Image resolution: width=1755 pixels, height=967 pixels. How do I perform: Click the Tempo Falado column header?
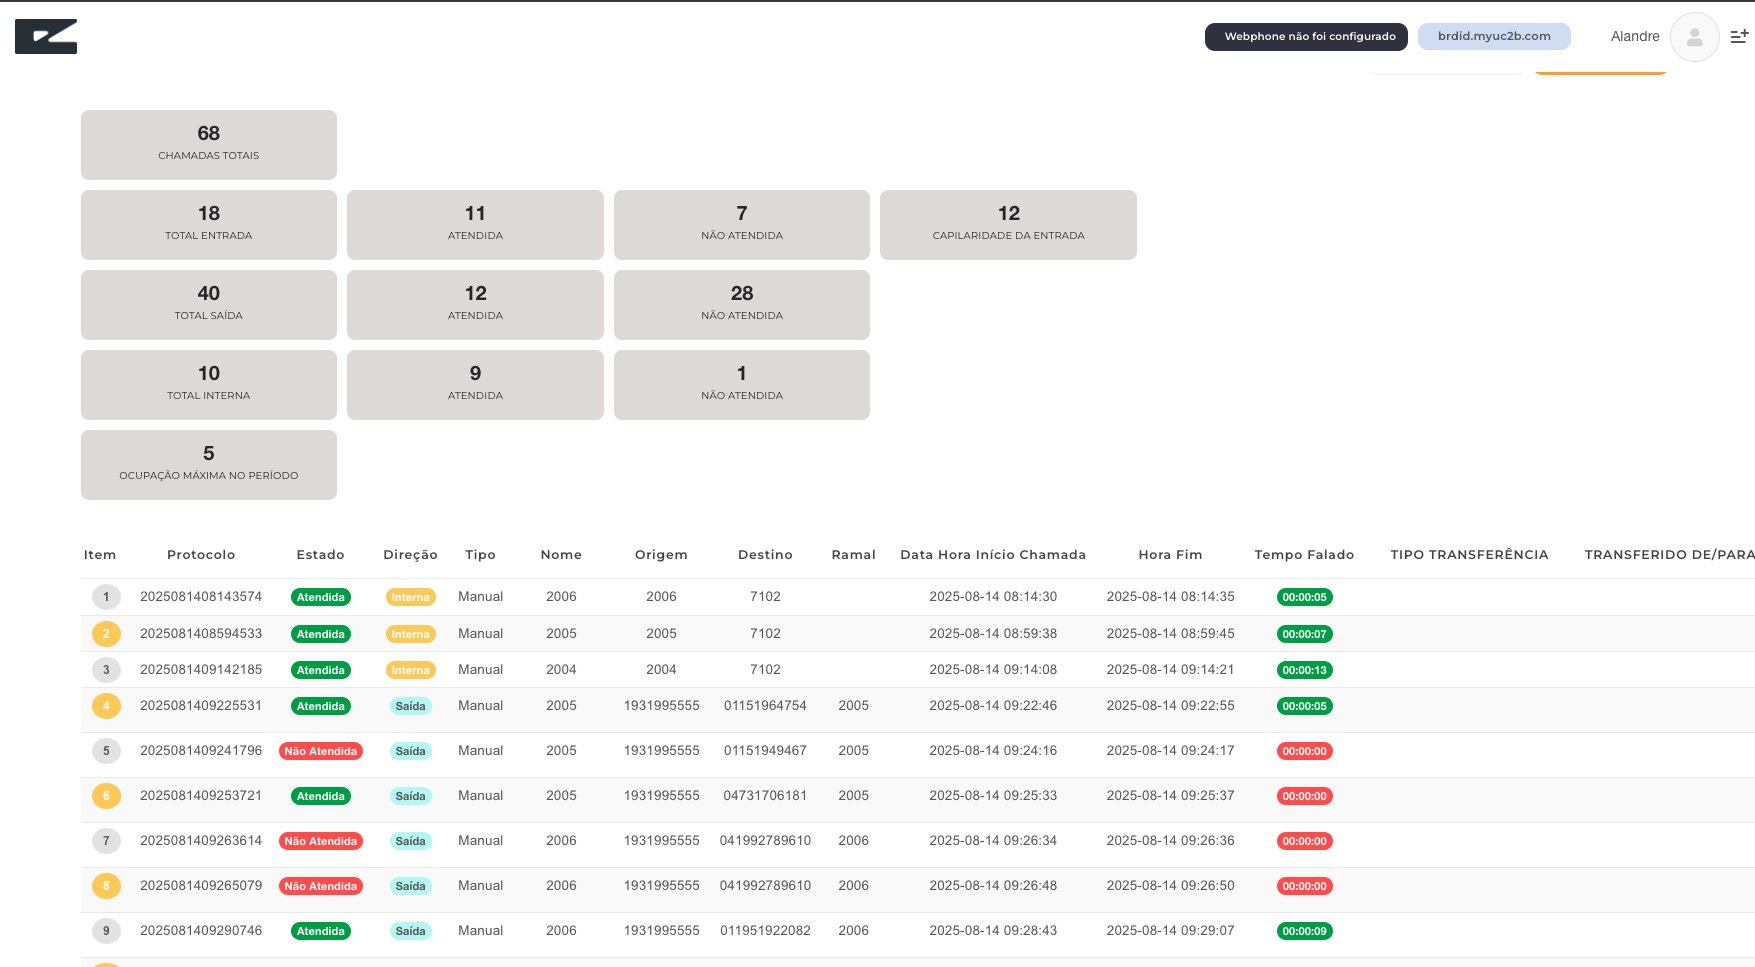1304,555
